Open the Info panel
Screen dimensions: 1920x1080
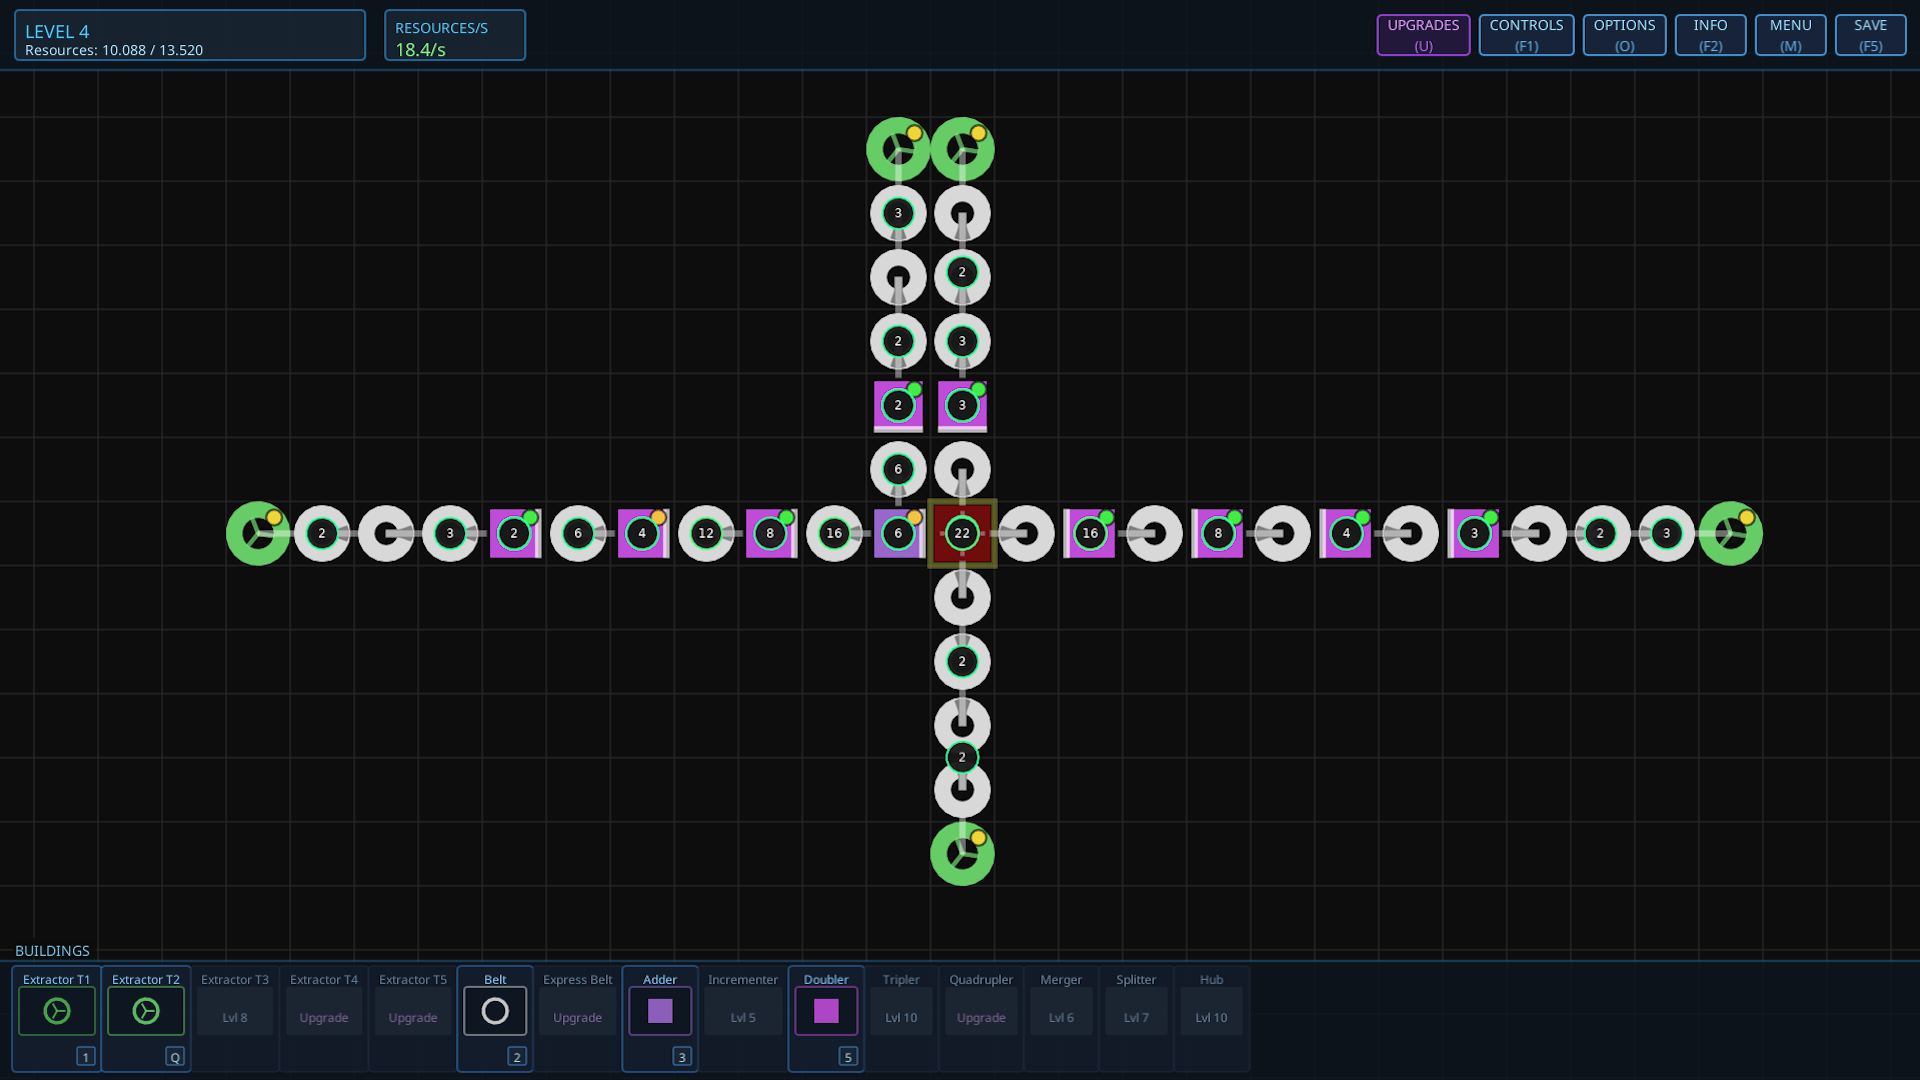point(1710,35)
